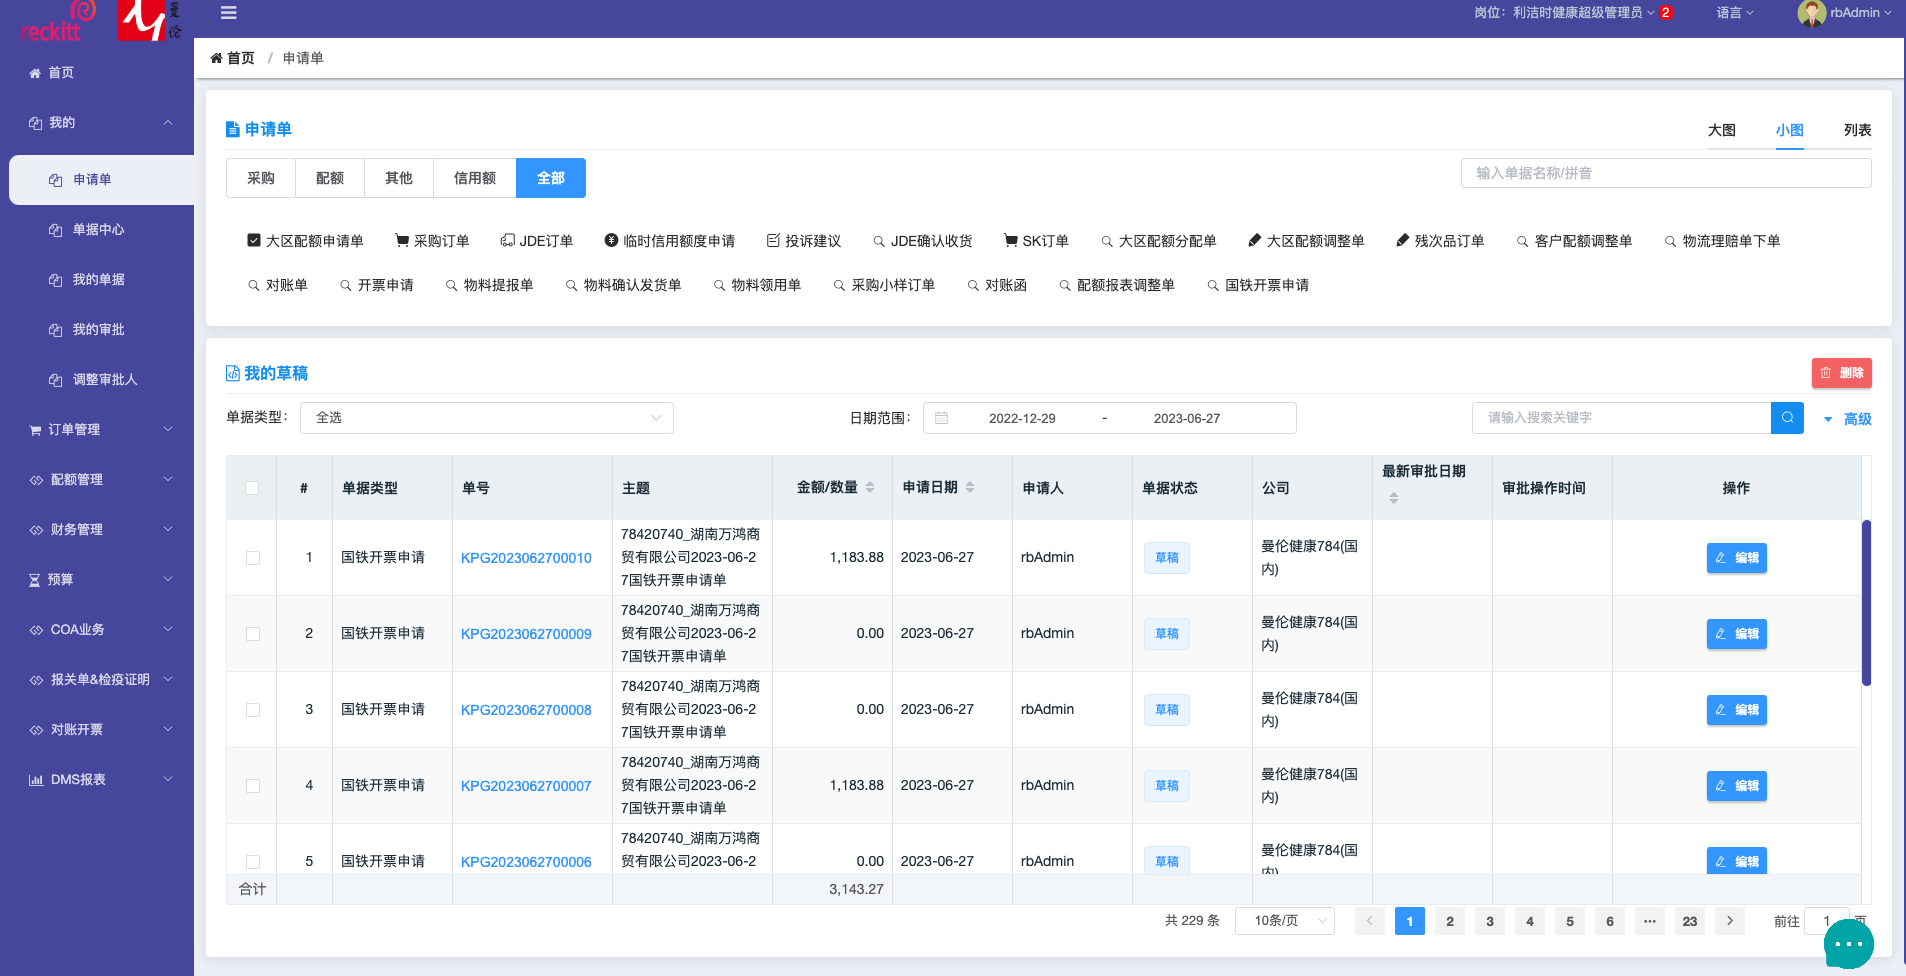This screenshot has width=1906, height=976.
Task: Collapse 我的 sidebar menu
Action: [x=97, y=123]
